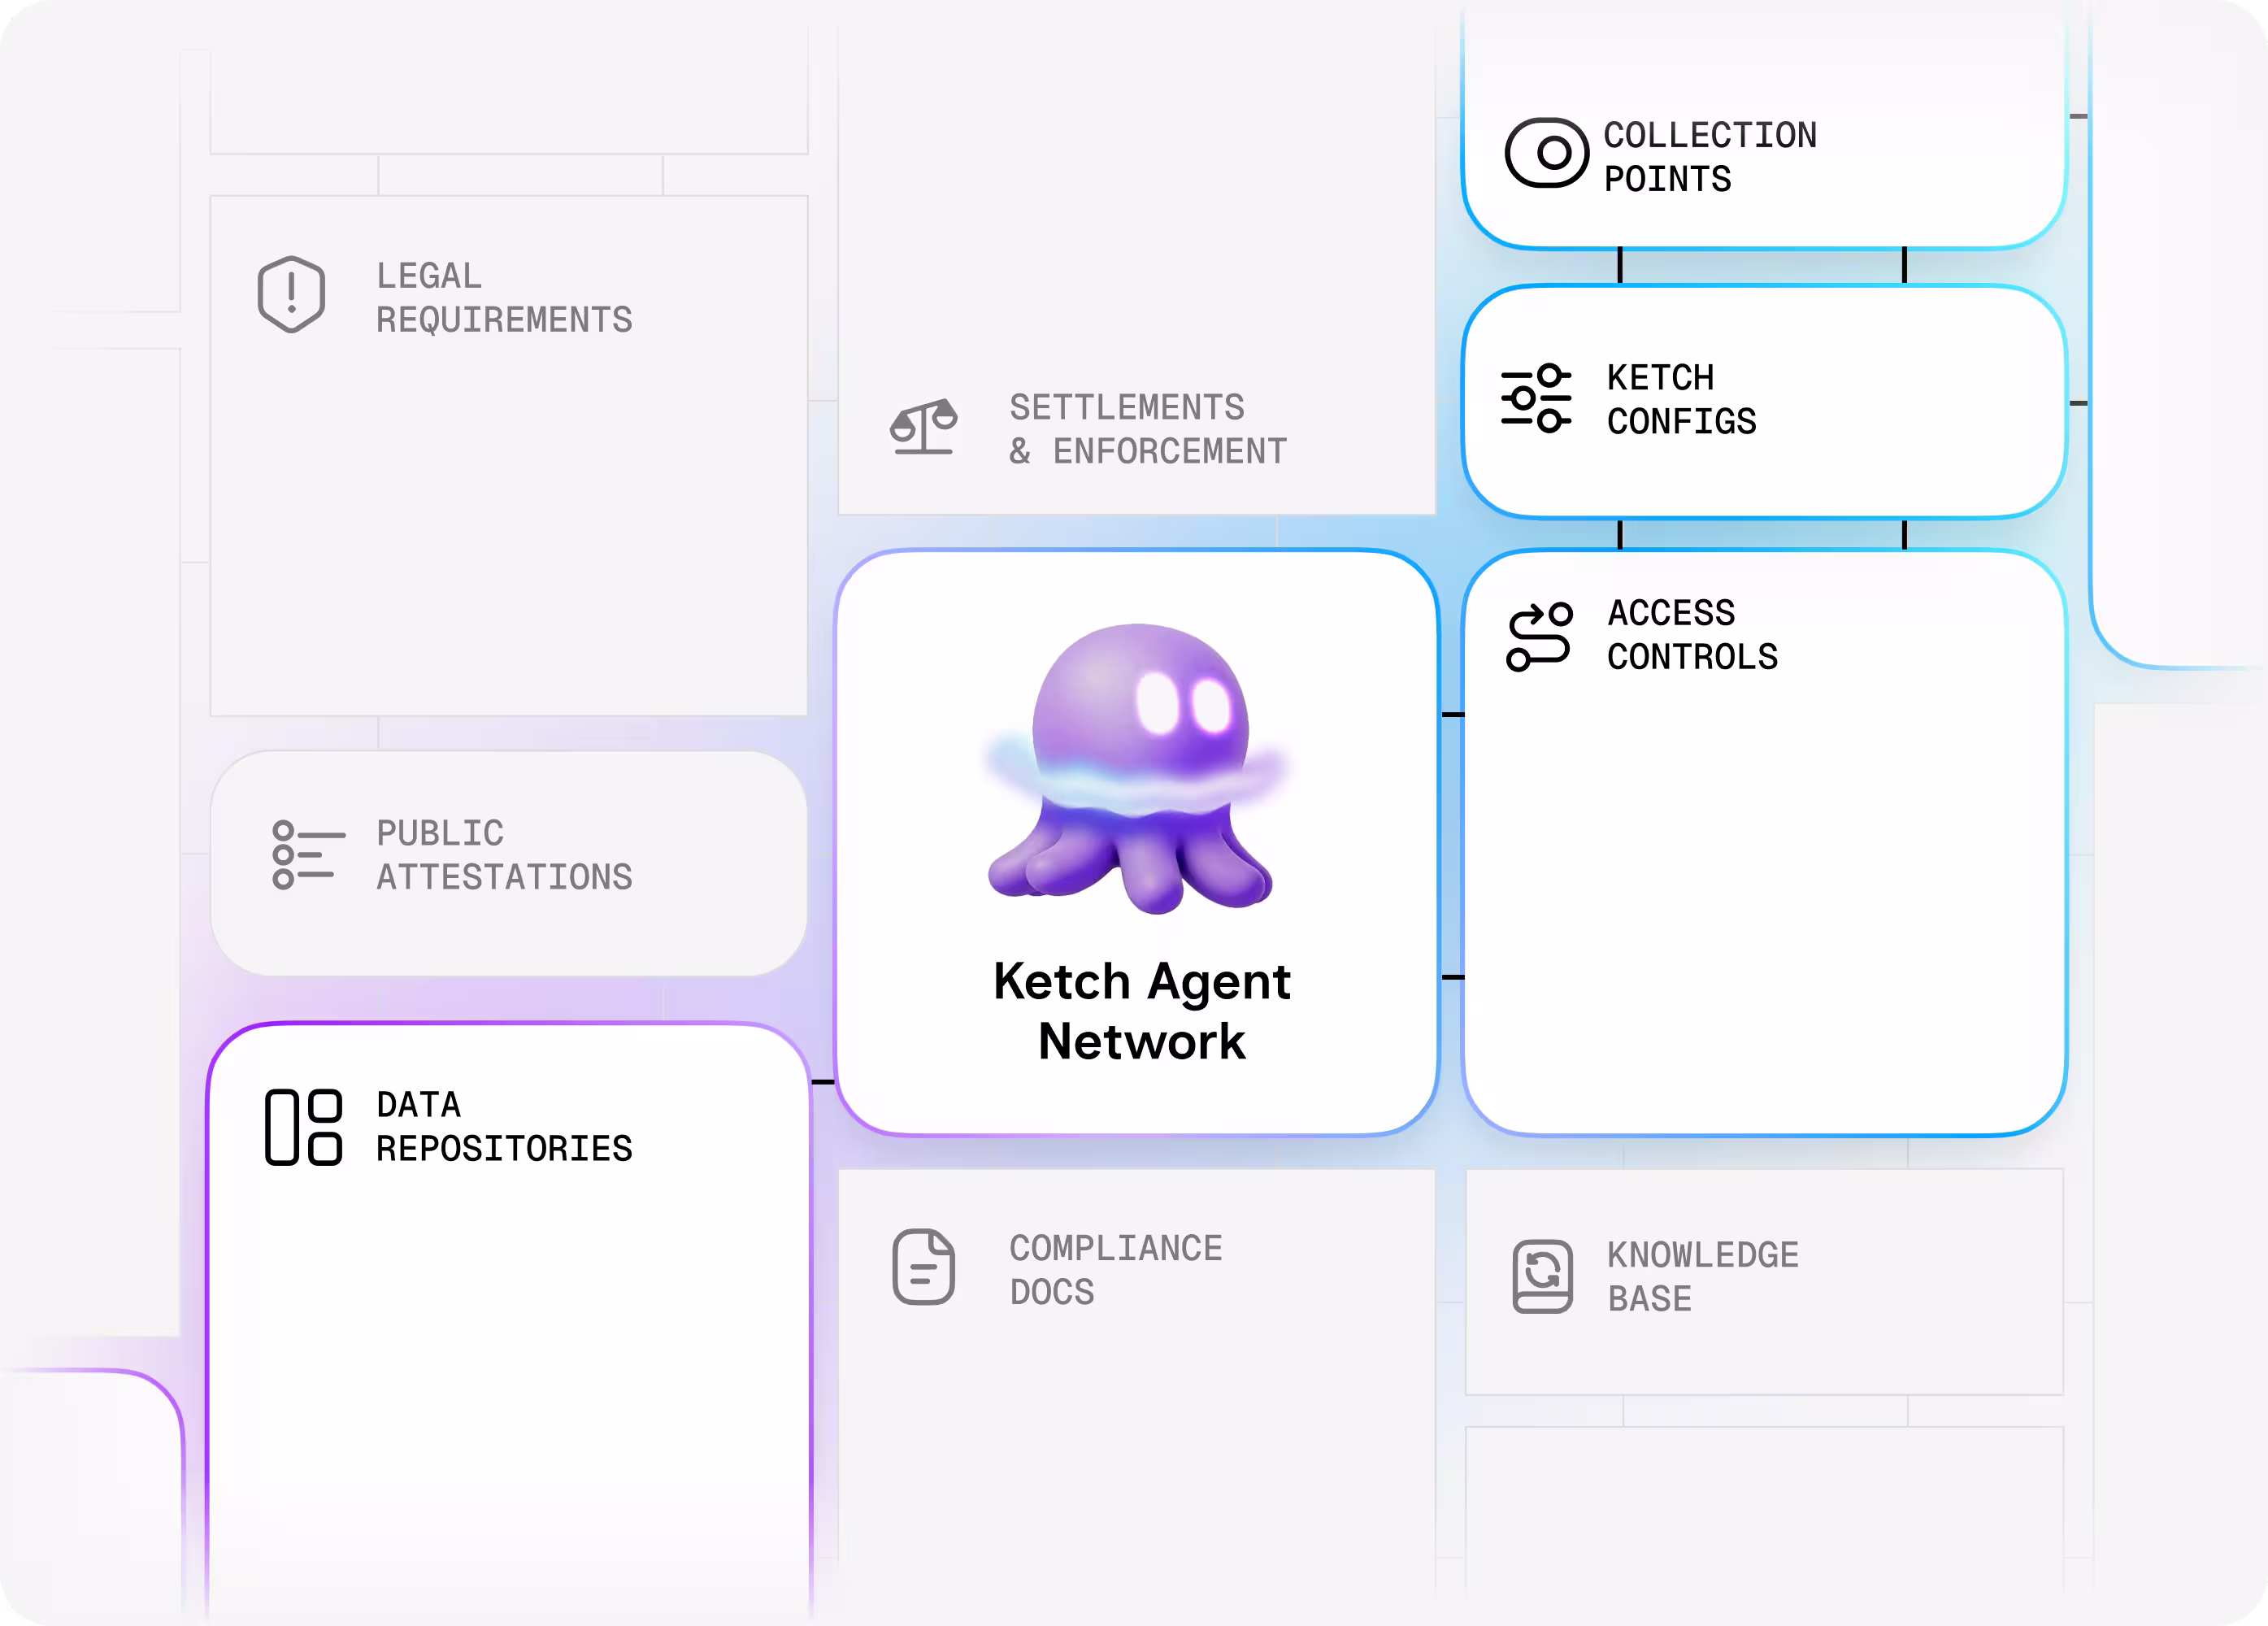Click the "Ketch Agent Network" title
The height and width of the screenshot is (1626, 2268).
coord(1142,1011)
